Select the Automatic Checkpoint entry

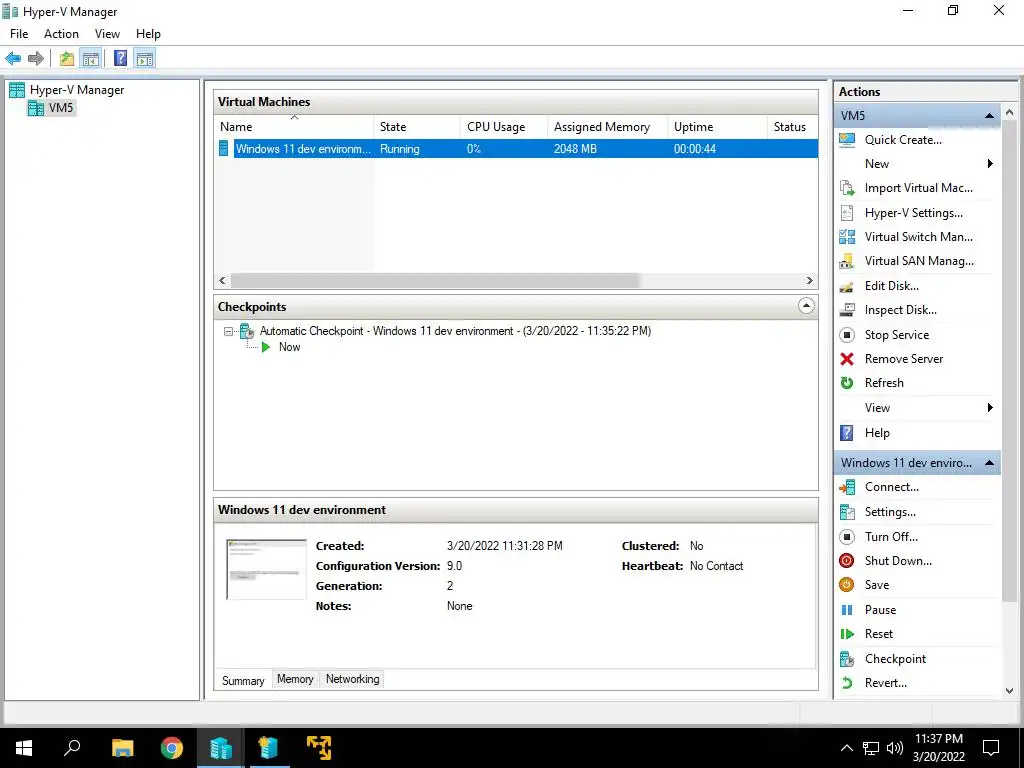[455, 331]
